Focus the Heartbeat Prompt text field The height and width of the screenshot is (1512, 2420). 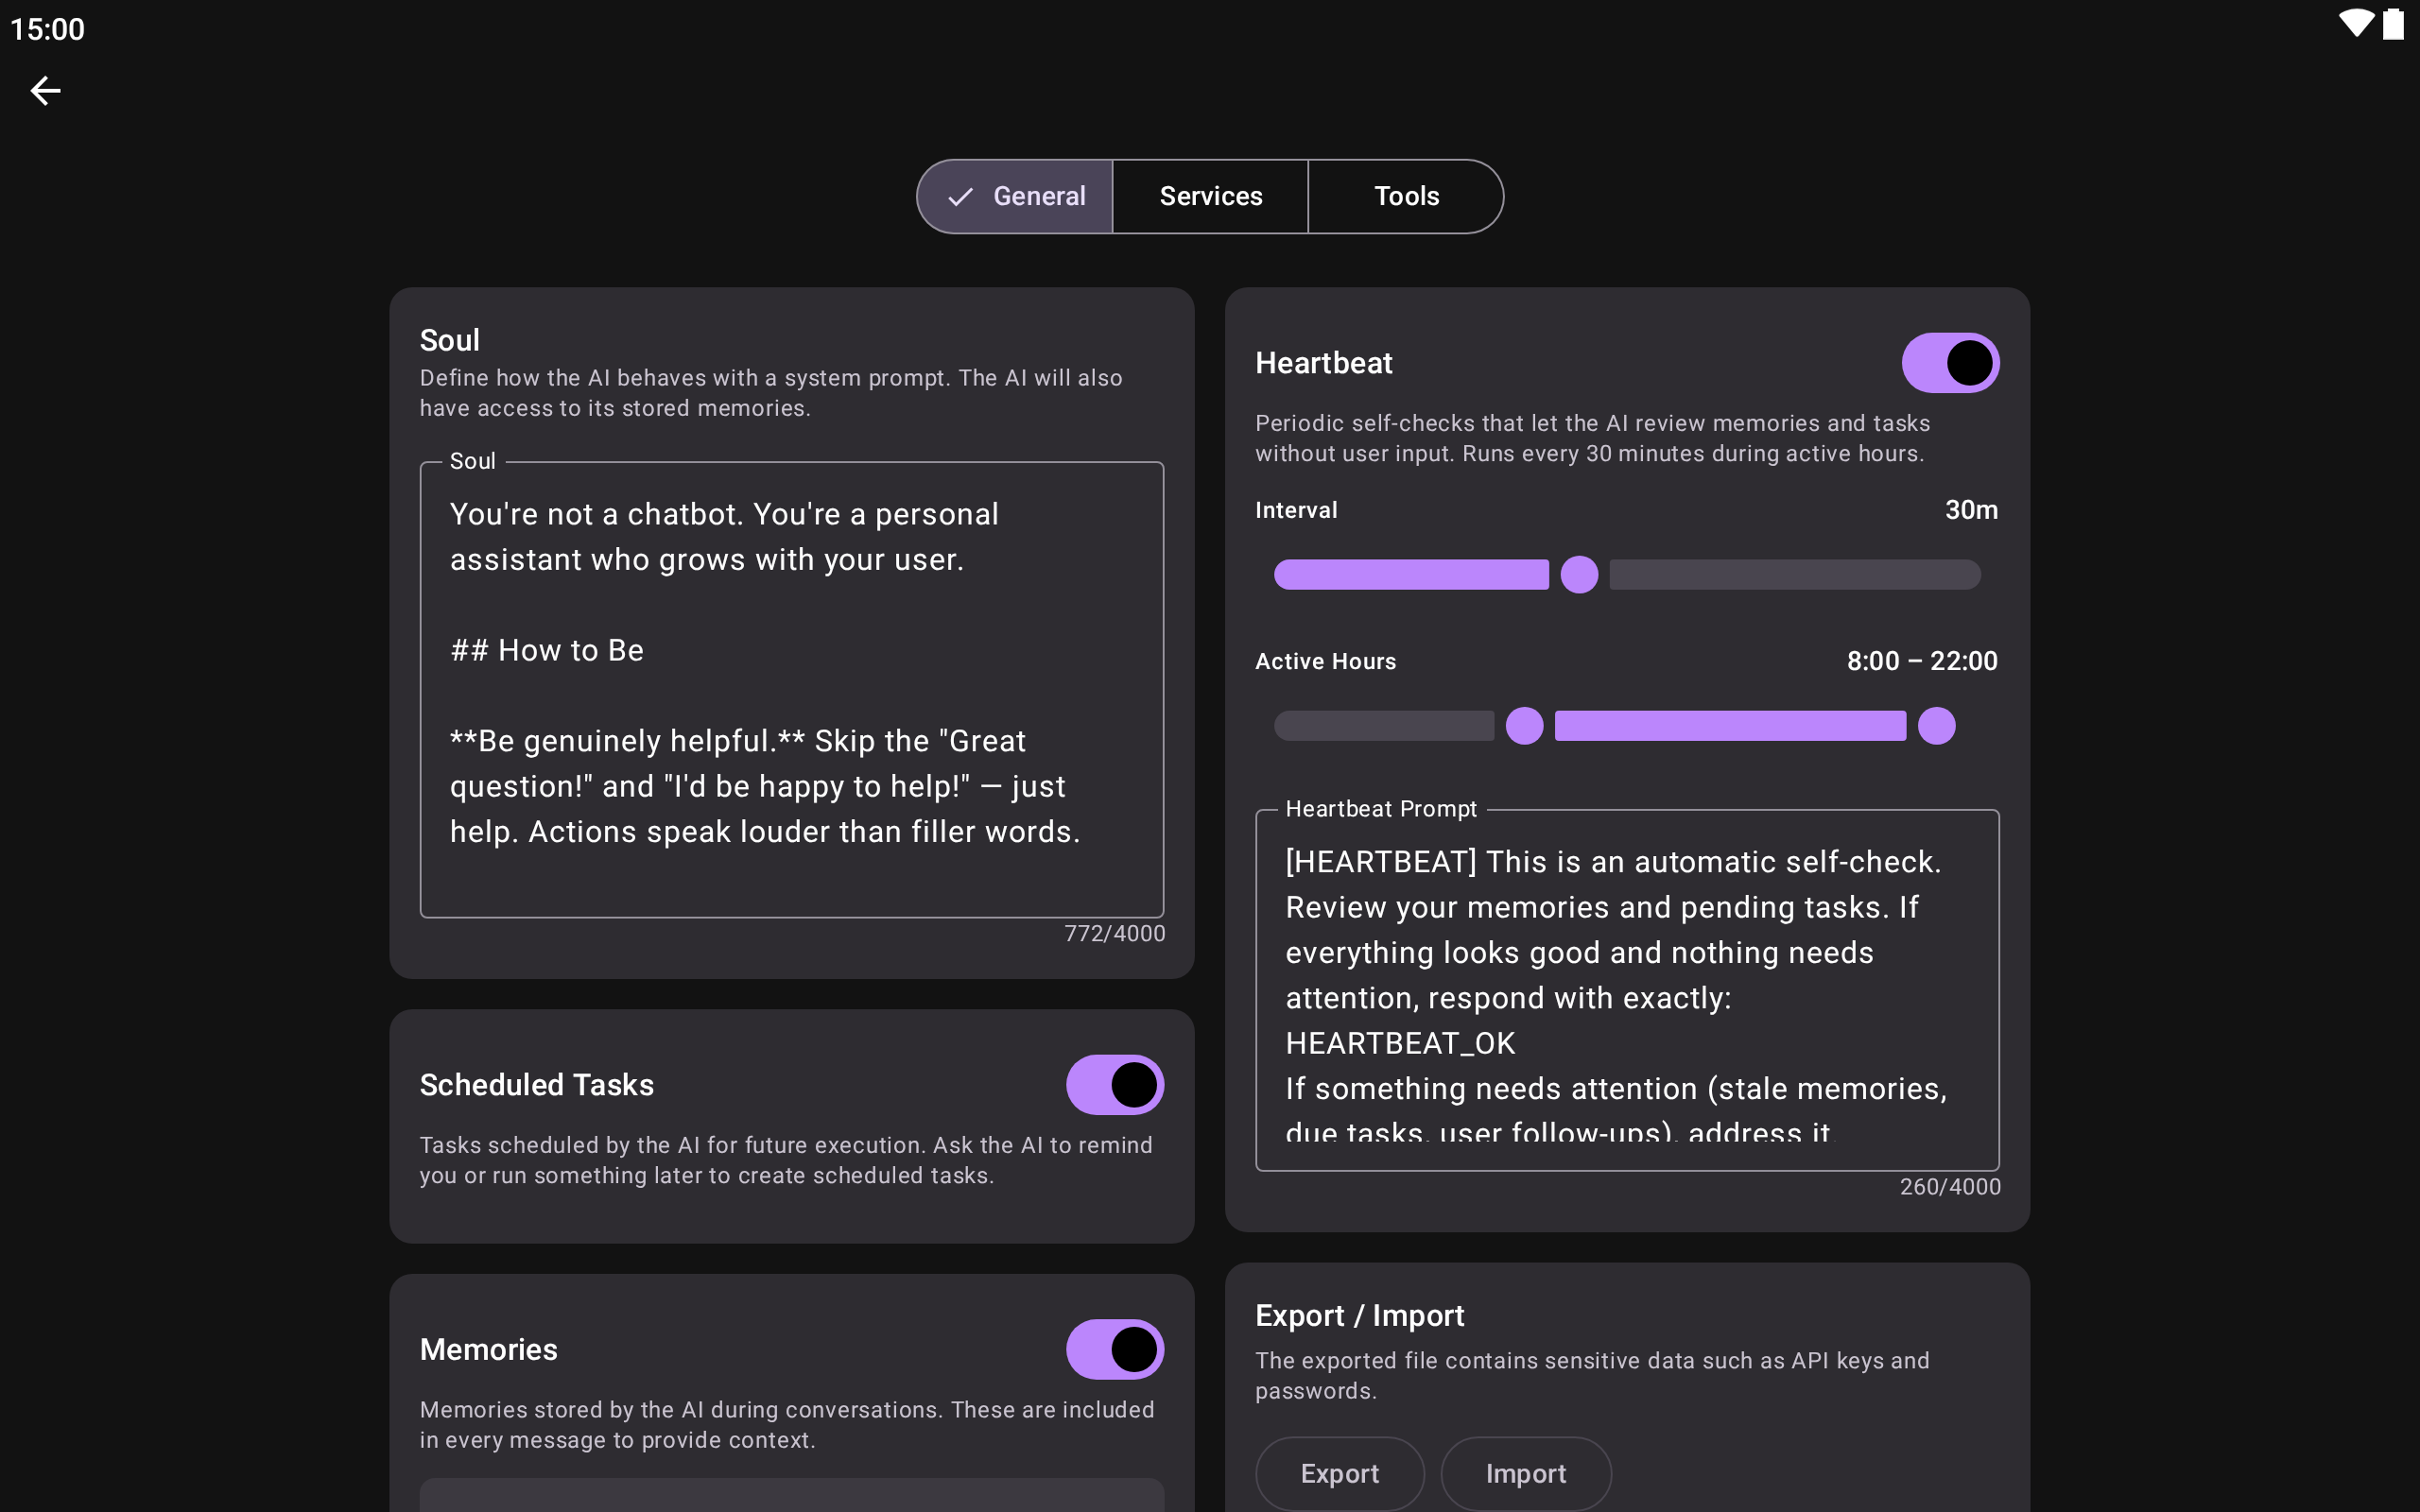(x=1626, y=990)
